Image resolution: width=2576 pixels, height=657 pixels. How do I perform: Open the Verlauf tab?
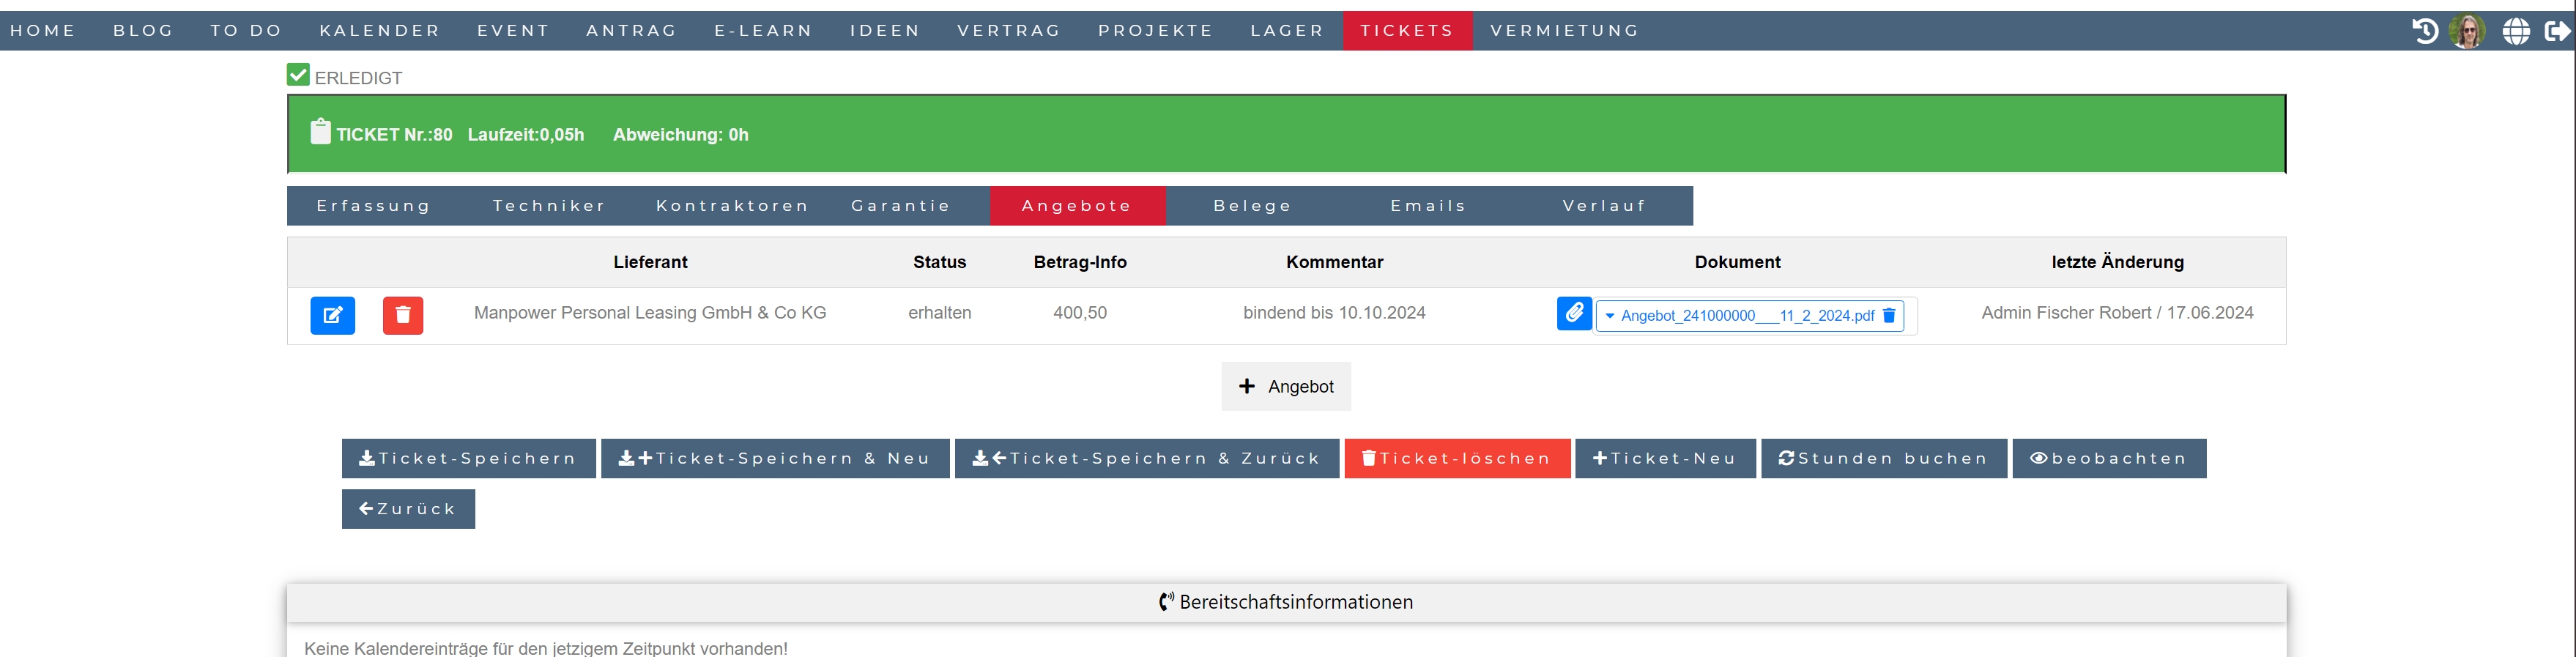pyautogui.click(x=1604, y=206)
